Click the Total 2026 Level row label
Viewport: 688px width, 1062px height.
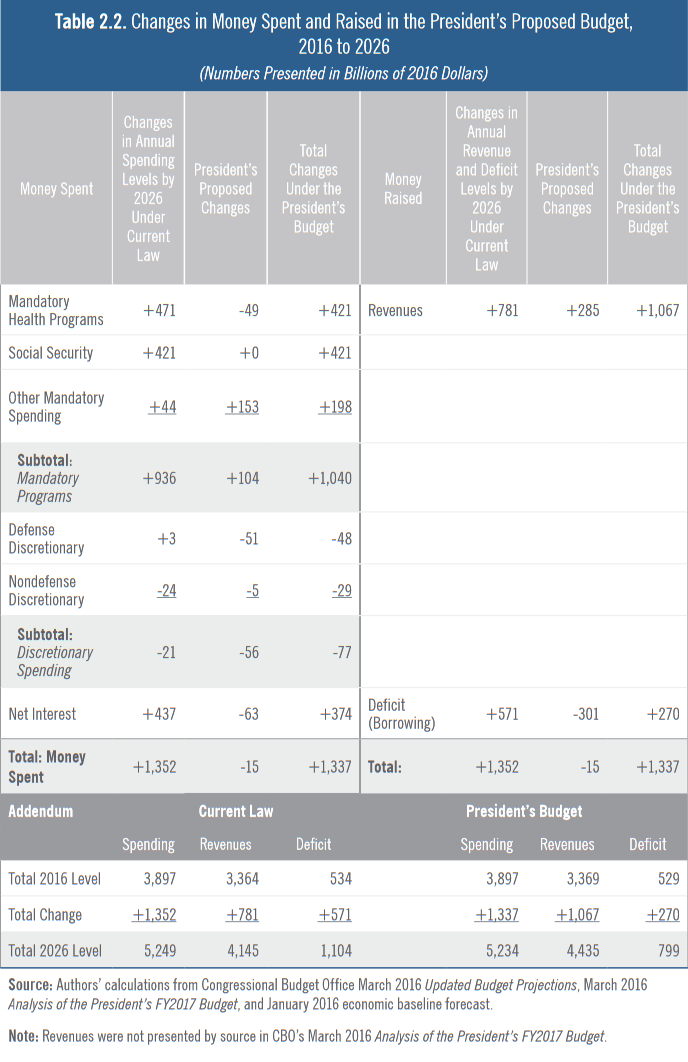tap(55, 950)
